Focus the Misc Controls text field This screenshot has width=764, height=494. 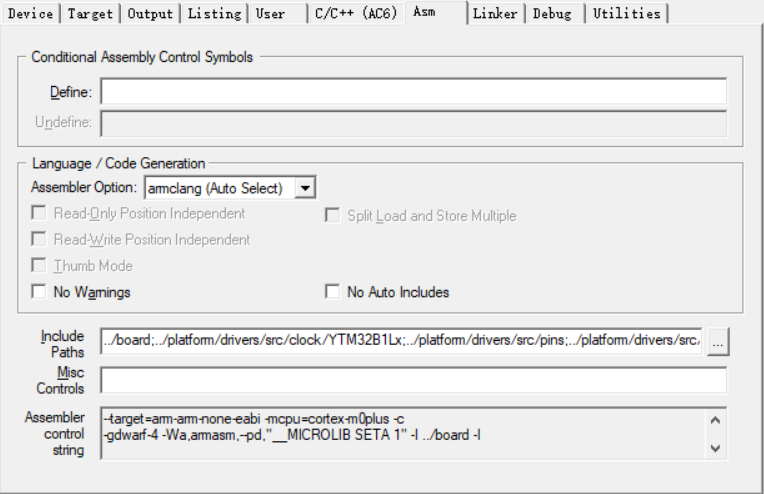(x=413, y=380)
